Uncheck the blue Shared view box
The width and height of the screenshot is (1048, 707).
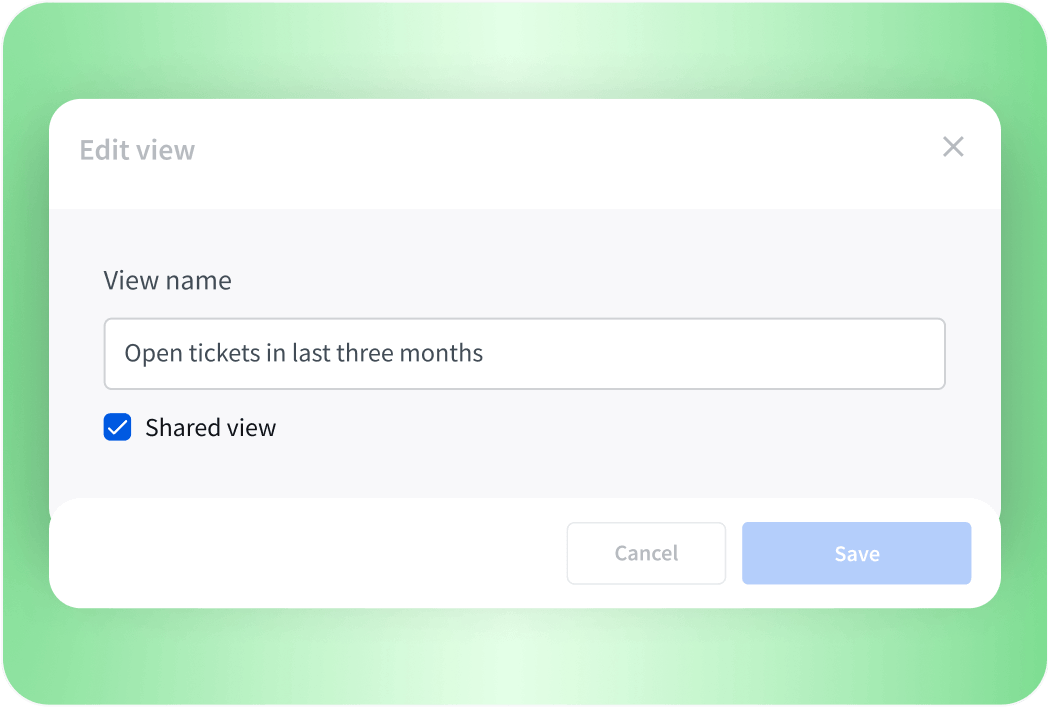point(117,427)
